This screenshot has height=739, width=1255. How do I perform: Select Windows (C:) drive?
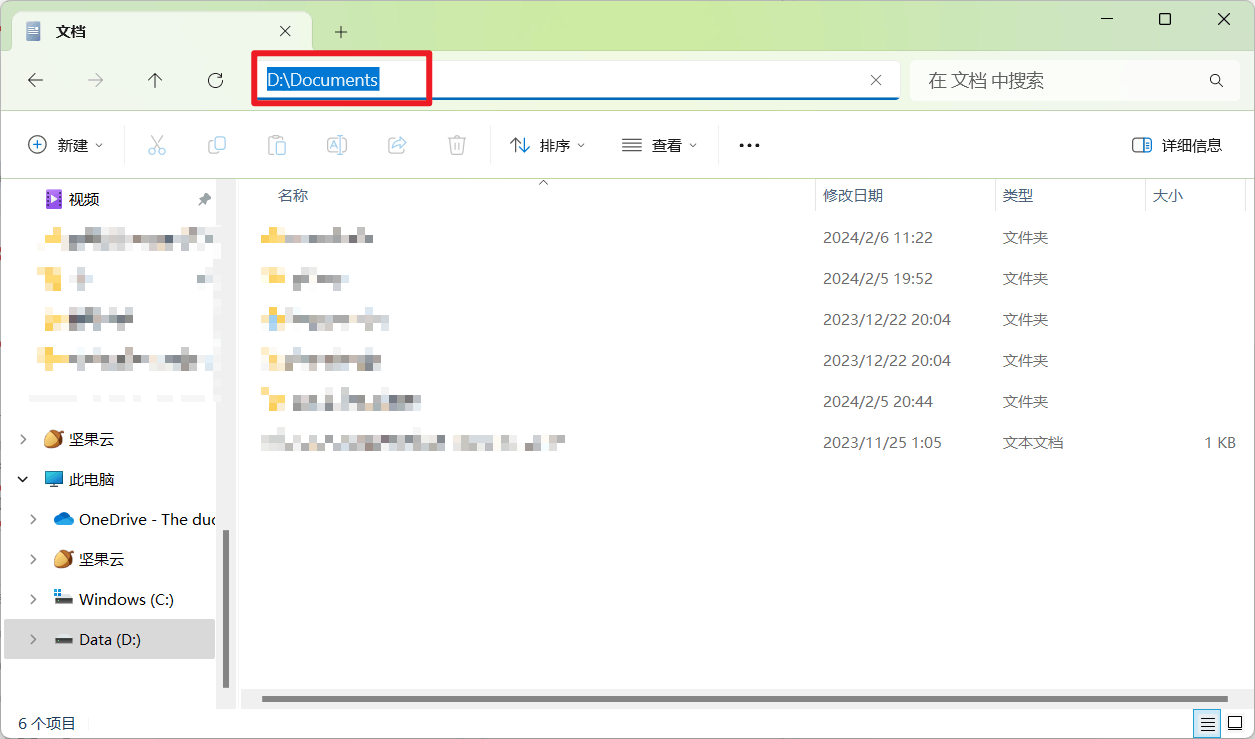[x=126, y=599]
